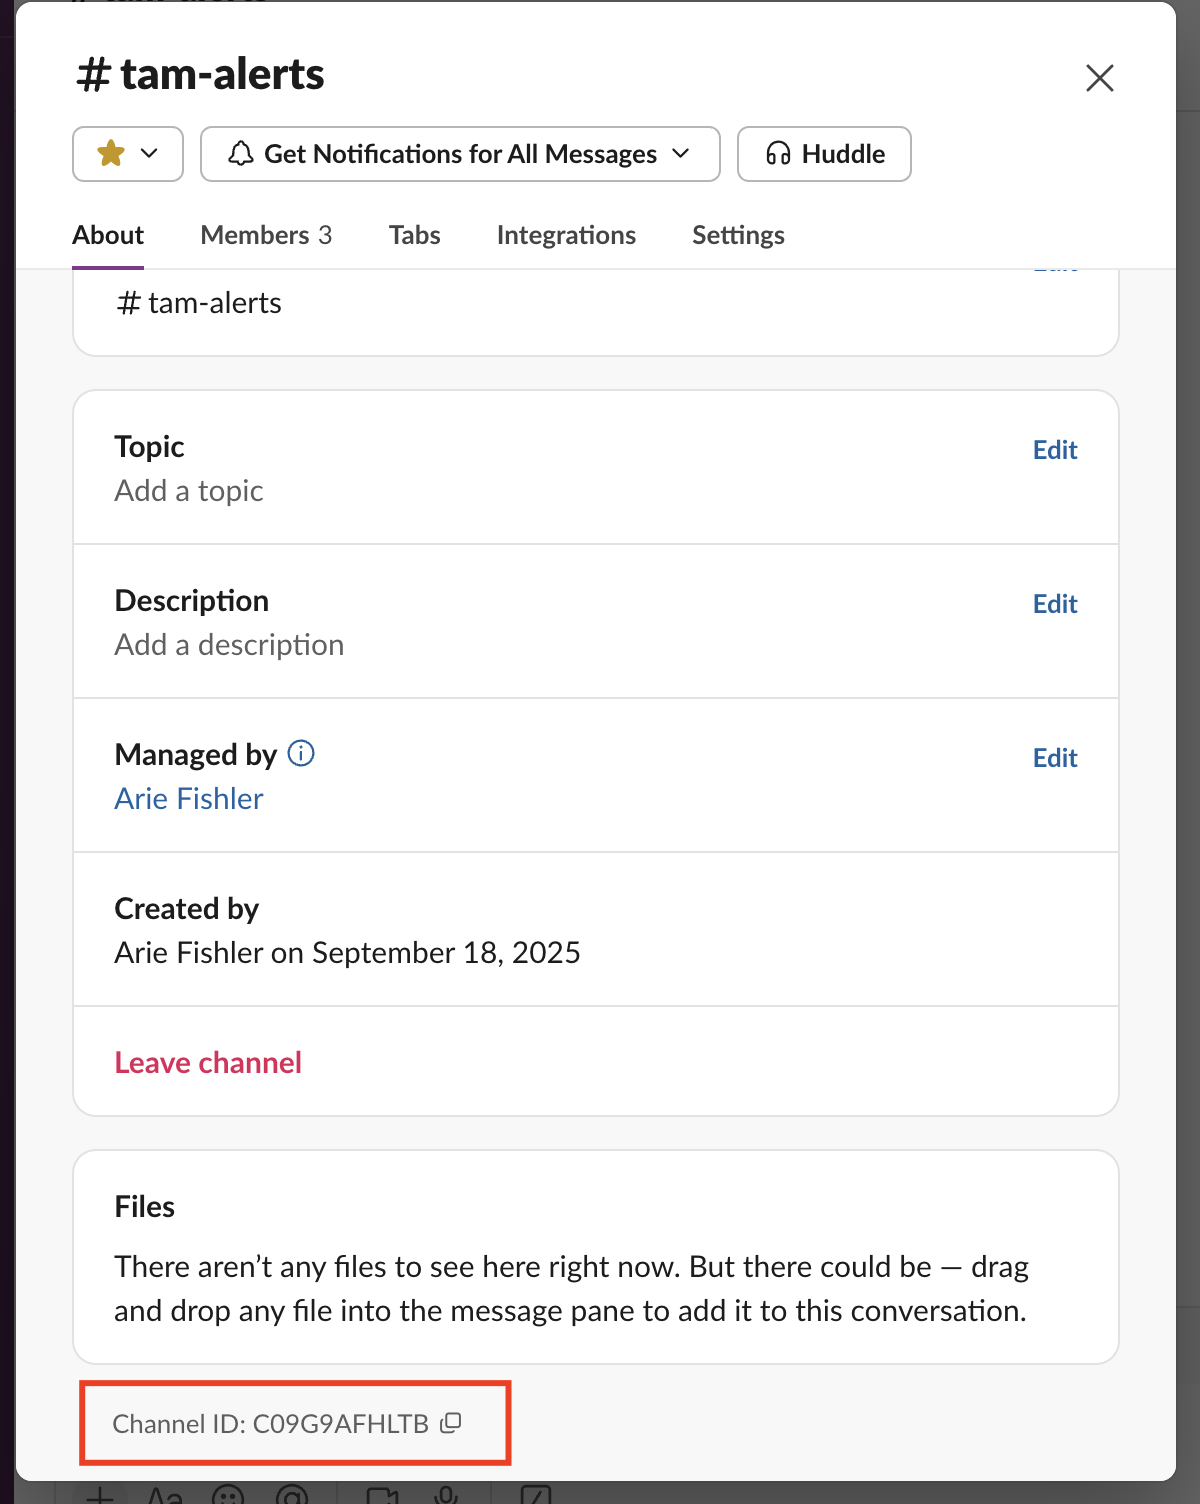Start a Huddle via the headphones icon
The height and width of the screenshot is (1504, 1200).
778,154
